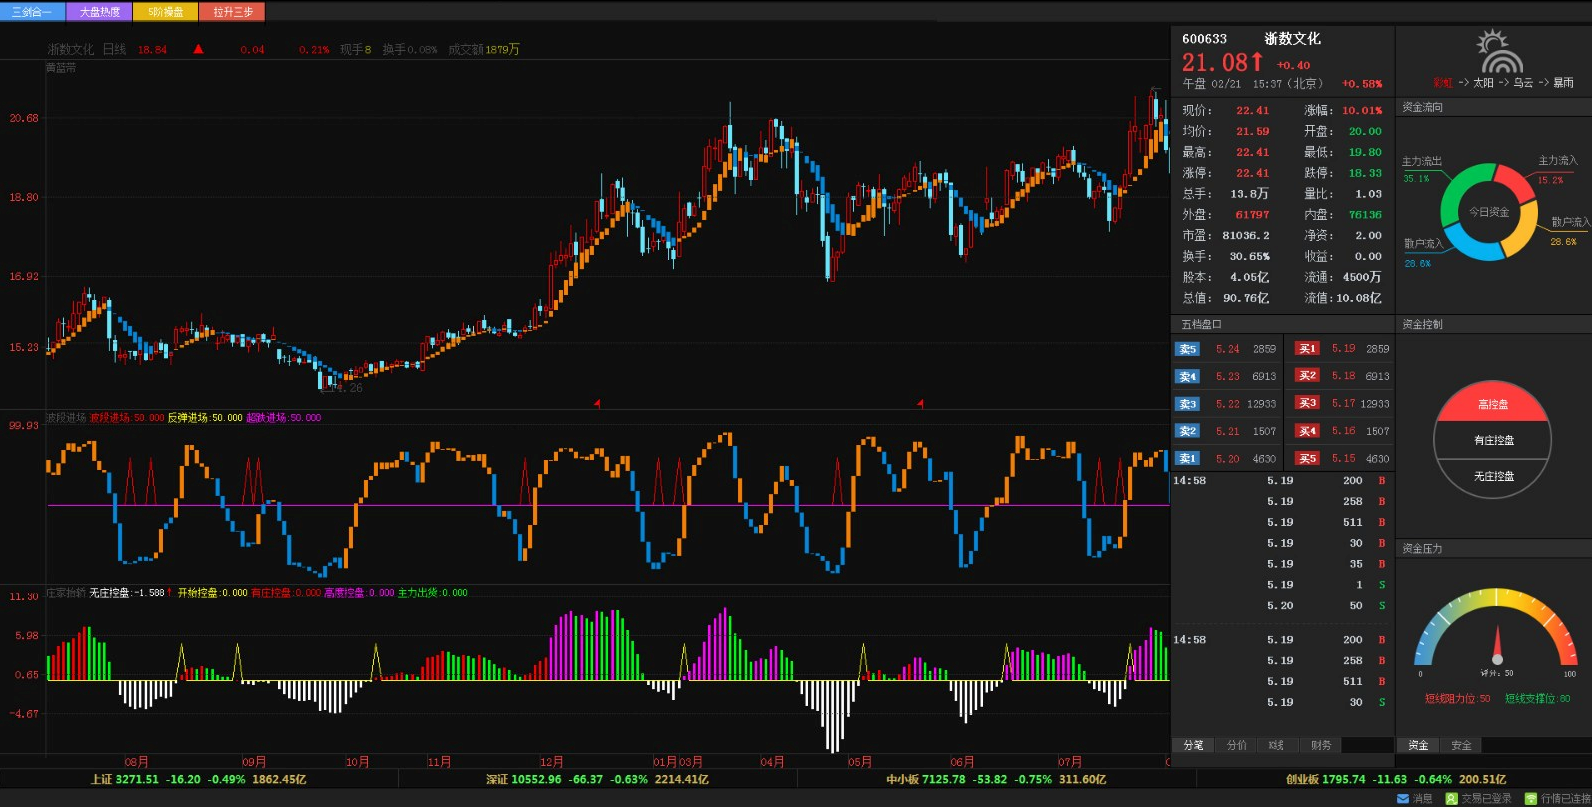Click the 卖4 sell order badge
This screenshot has height=807, width=1592.
click(x=1187, y=377)
